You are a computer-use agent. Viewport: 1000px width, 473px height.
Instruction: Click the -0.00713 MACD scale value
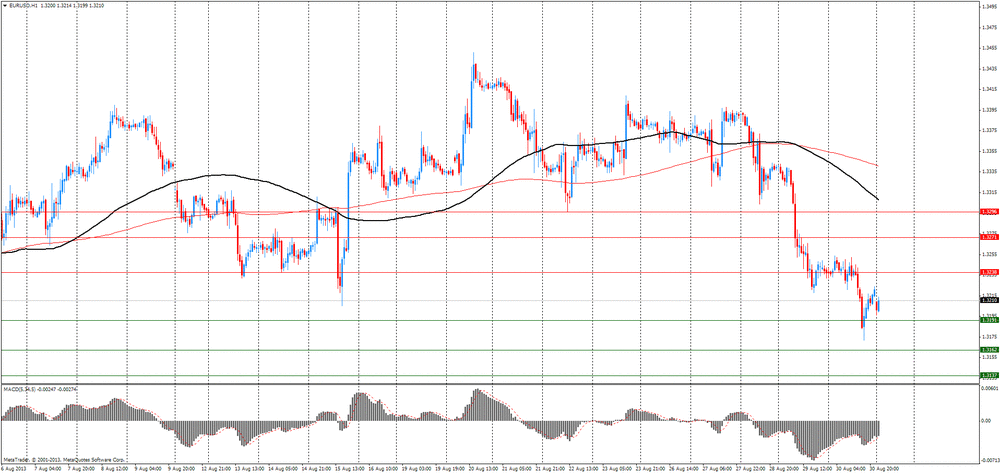point(990,460)
